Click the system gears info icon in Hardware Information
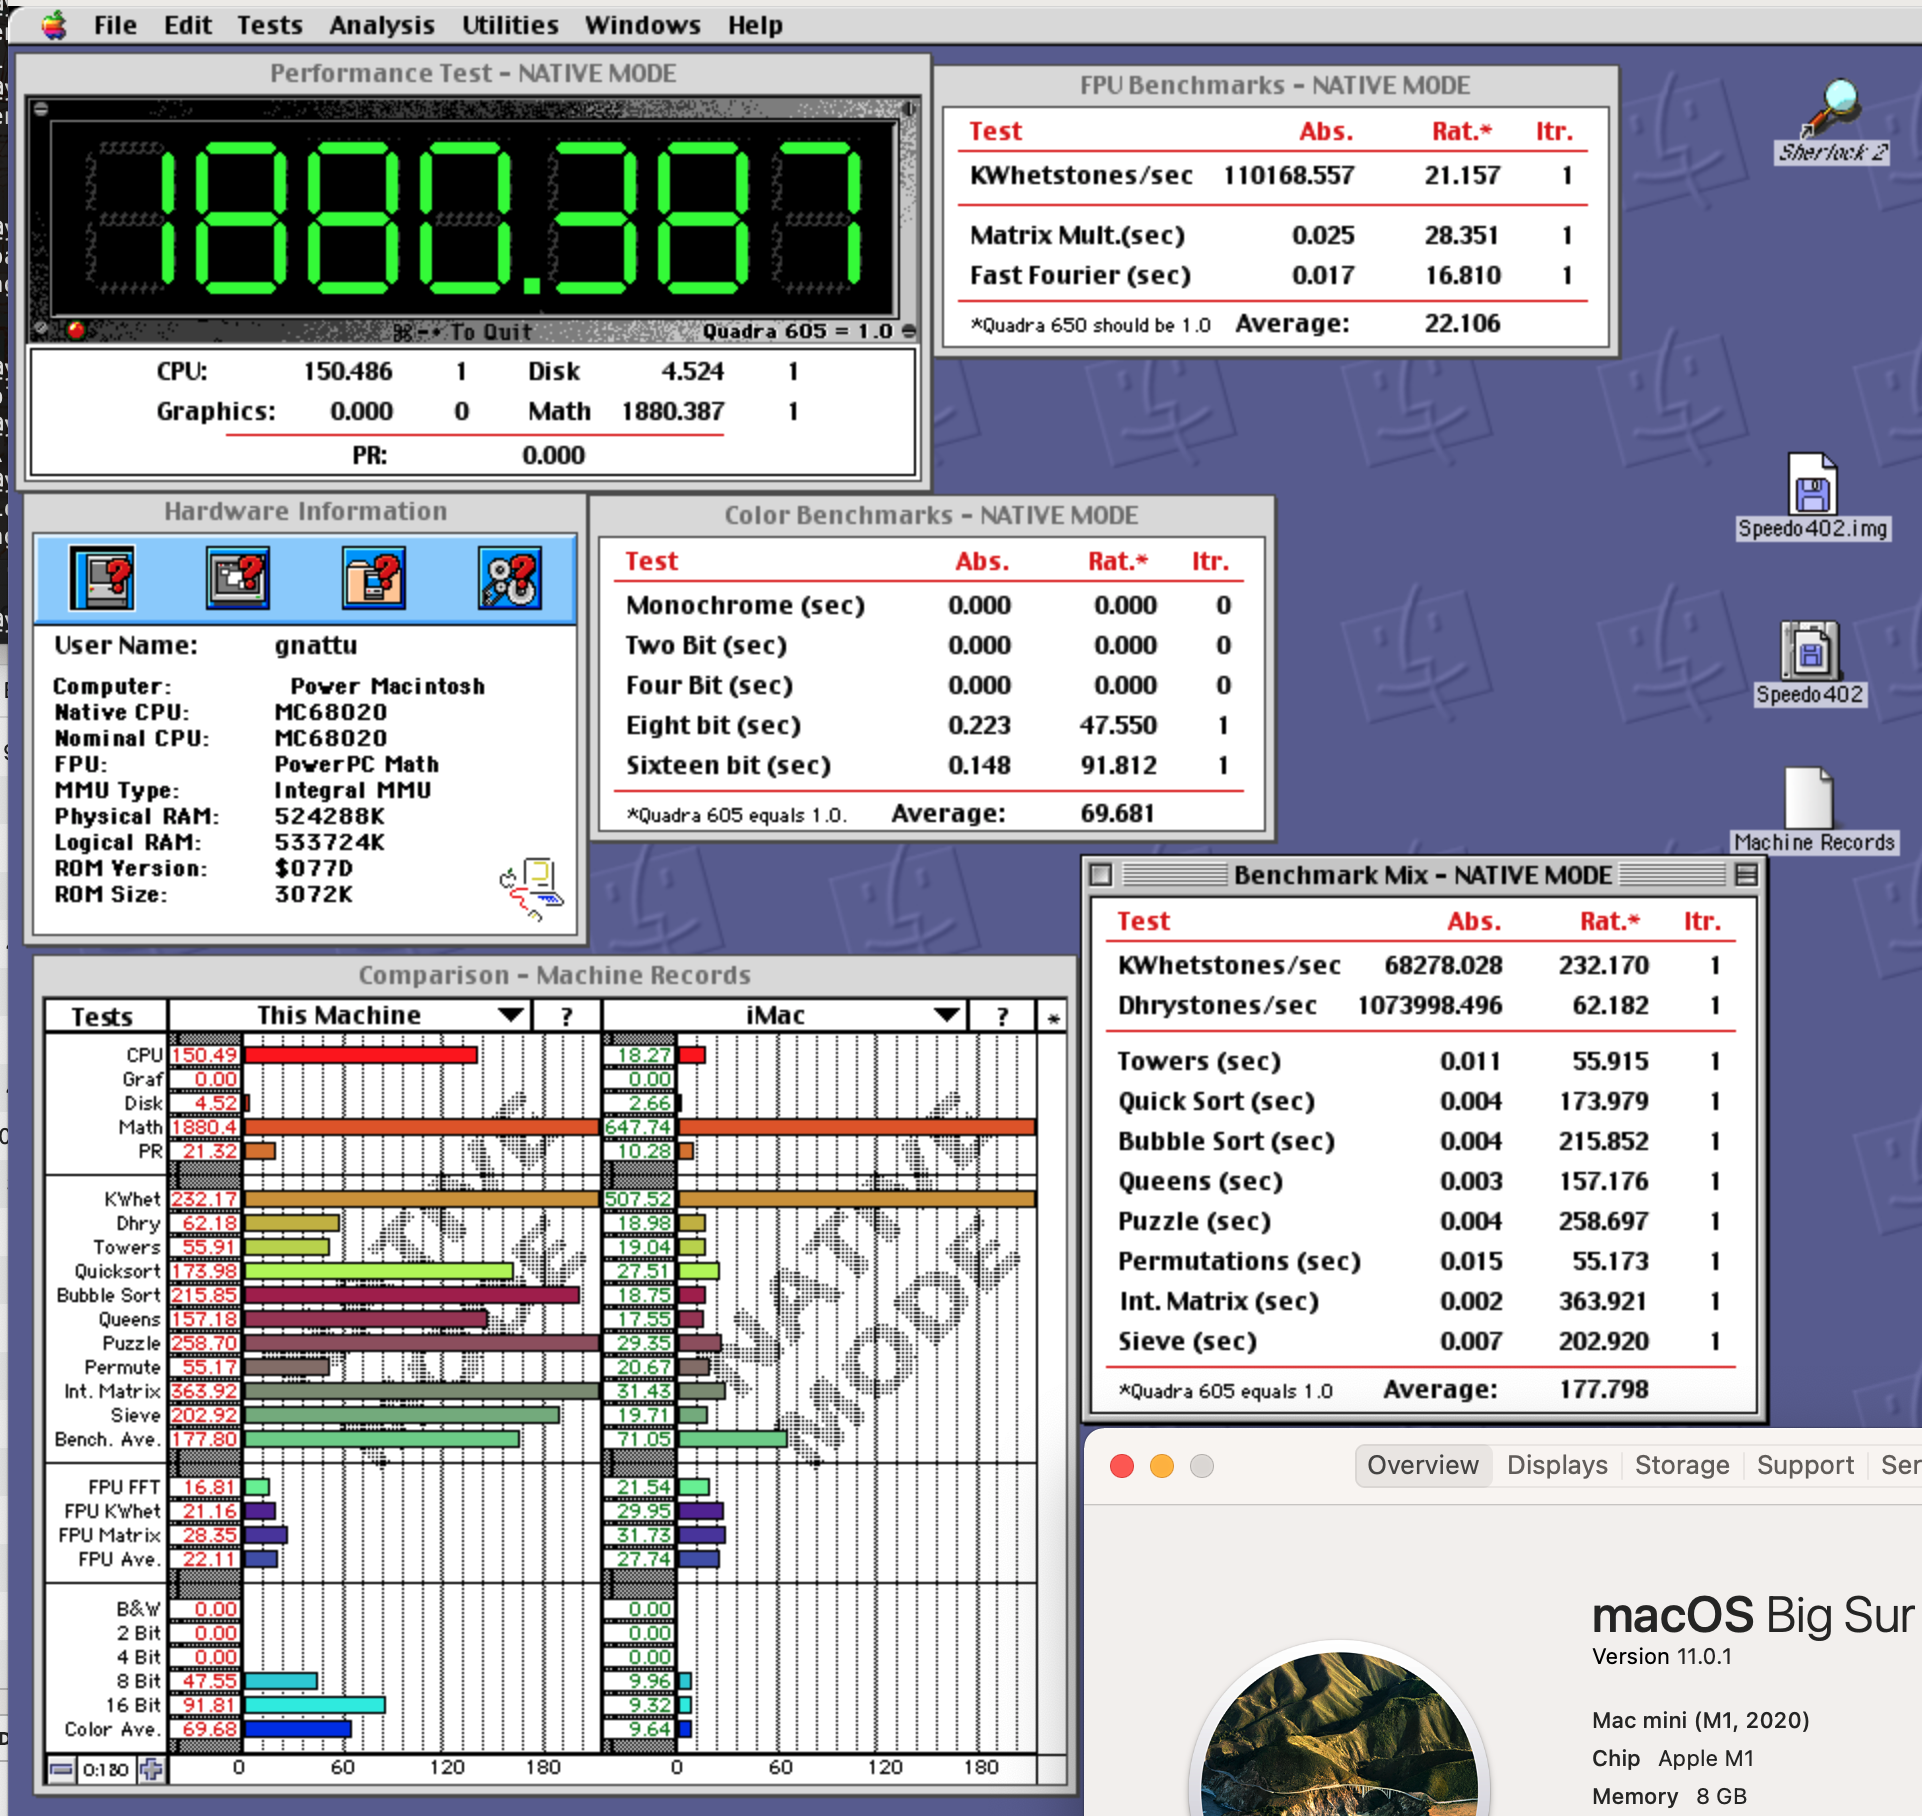The width and height of the screenshot is (1922, 1816). [509, 577]
